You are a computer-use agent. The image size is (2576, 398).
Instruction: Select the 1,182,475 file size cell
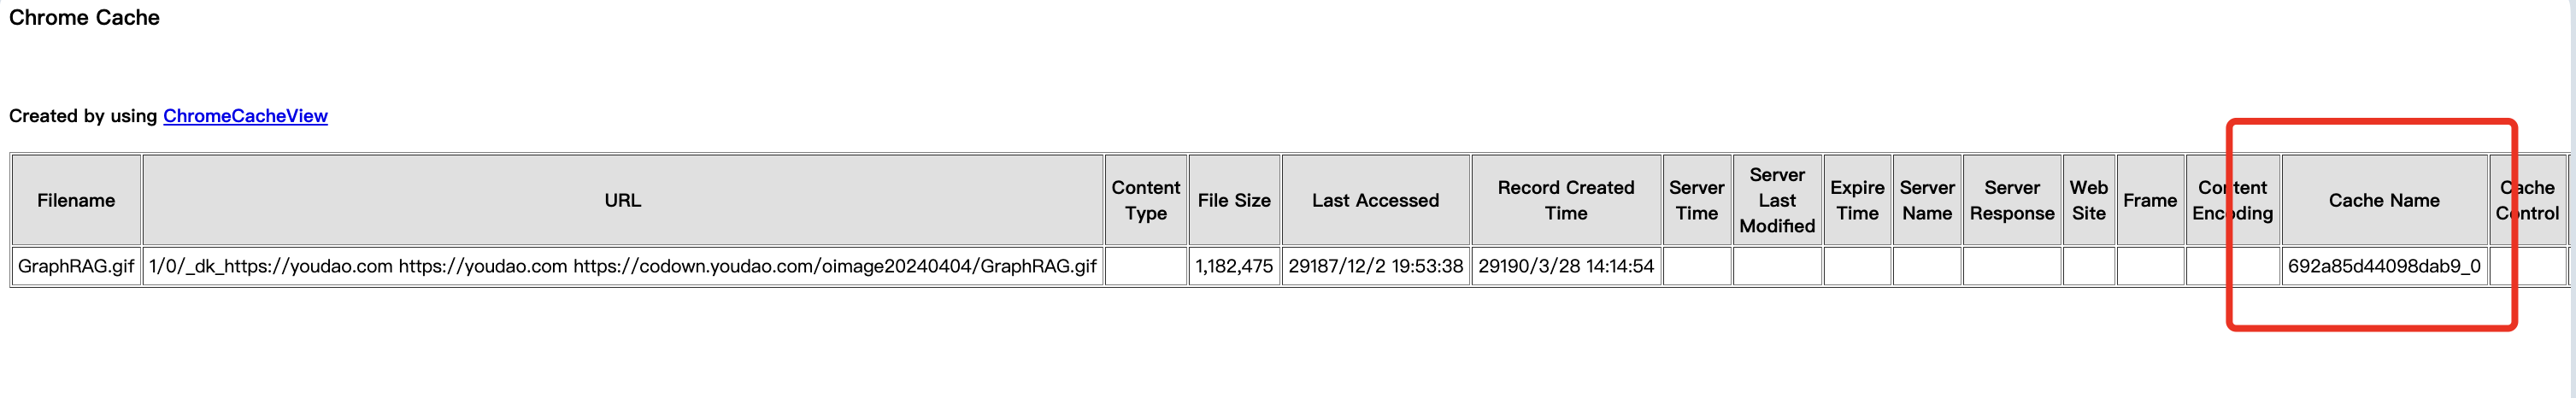pyautogui.click(x=1234, y=266)
